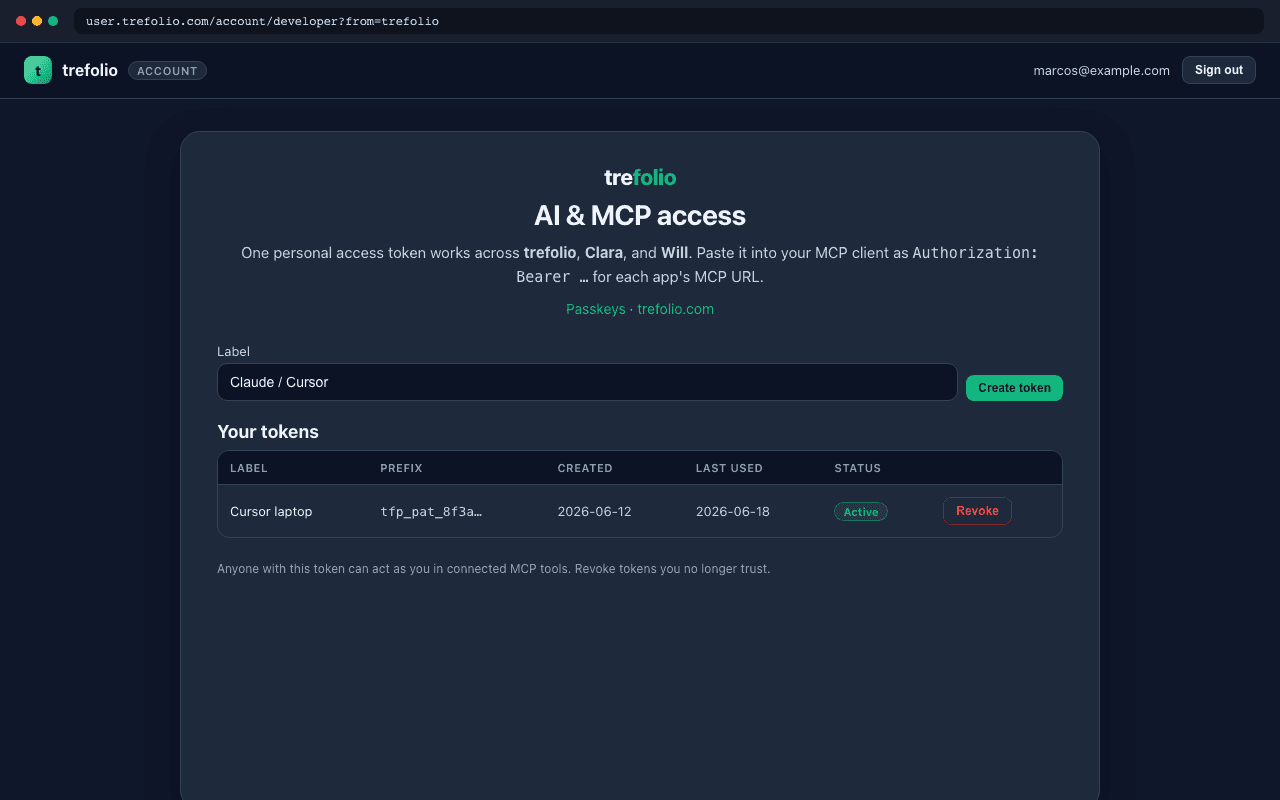Viewport: 1280px width, 800px height.
Task: Click the trefolio brand name in header
Action: pos(90,70)
